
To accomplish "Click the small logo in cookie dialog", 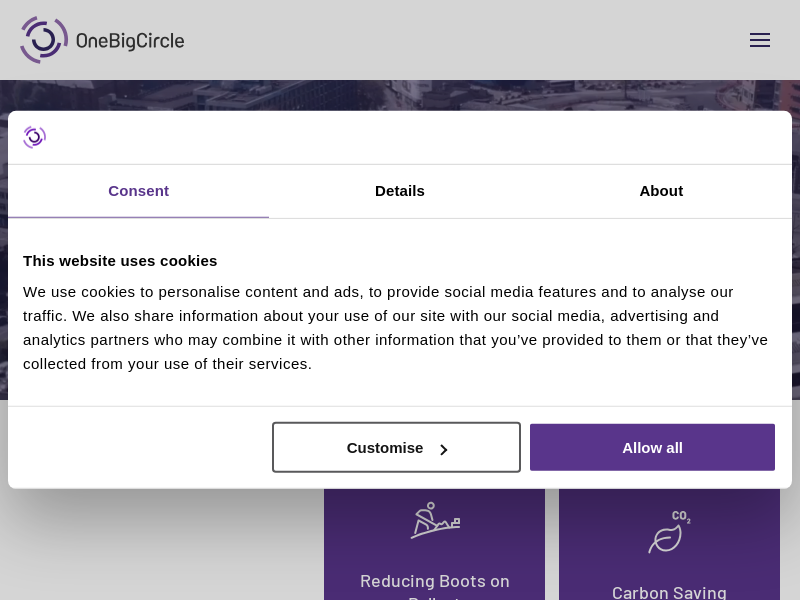I will pos(35,137).
